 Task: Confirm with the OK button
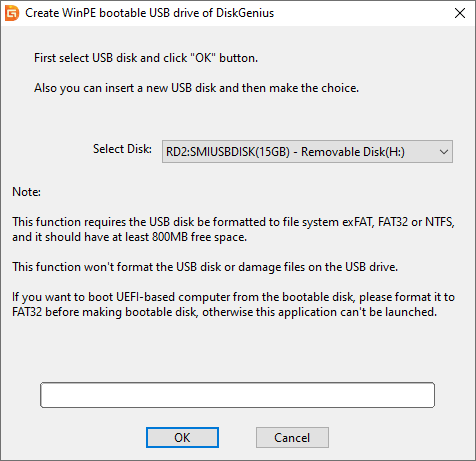point(182,437)
